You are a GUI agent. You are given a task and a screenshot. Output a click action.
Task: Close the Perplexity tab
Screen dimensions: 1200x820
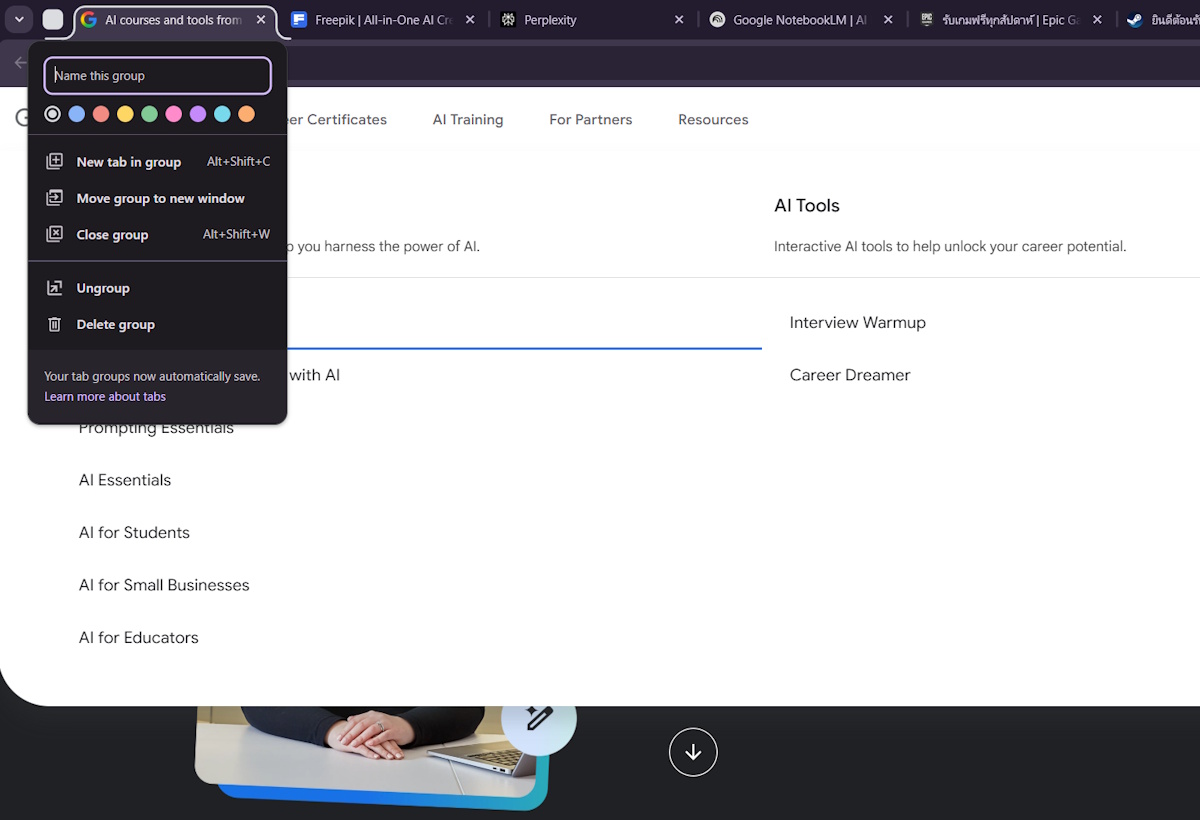pyautogui.click(x=679, y=20)
